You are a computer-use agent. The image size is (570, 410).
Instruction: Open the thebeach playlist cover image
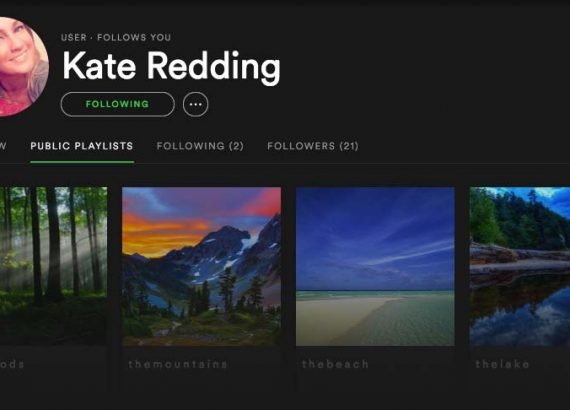375,266
